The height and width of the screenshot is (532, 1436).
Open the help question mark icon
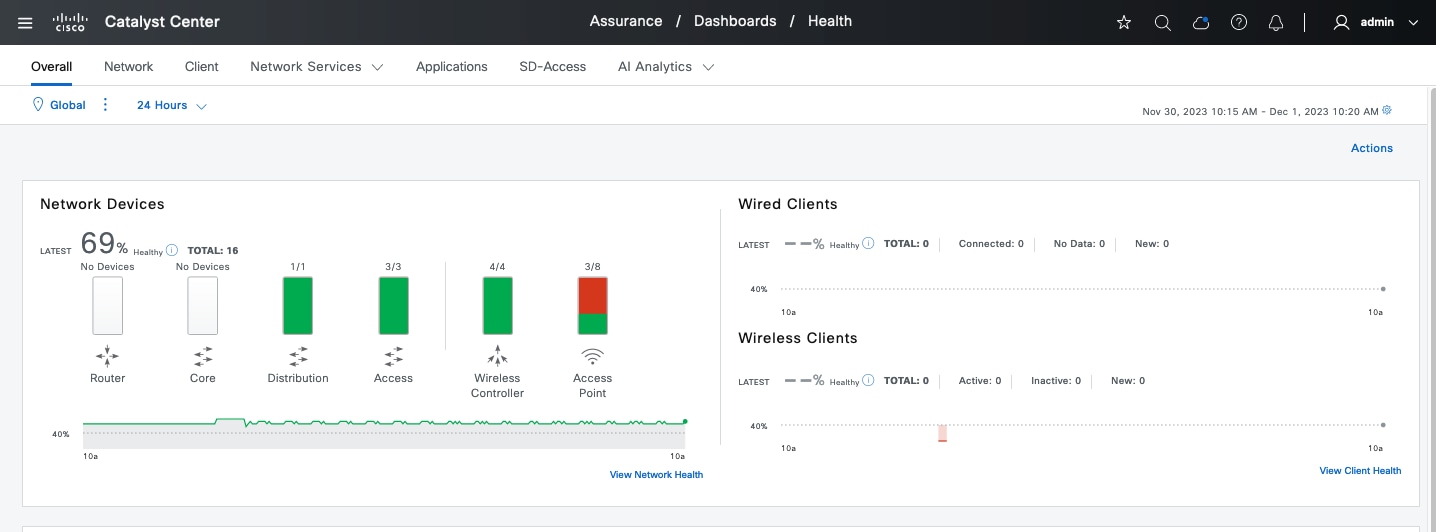coord(1239,22)
